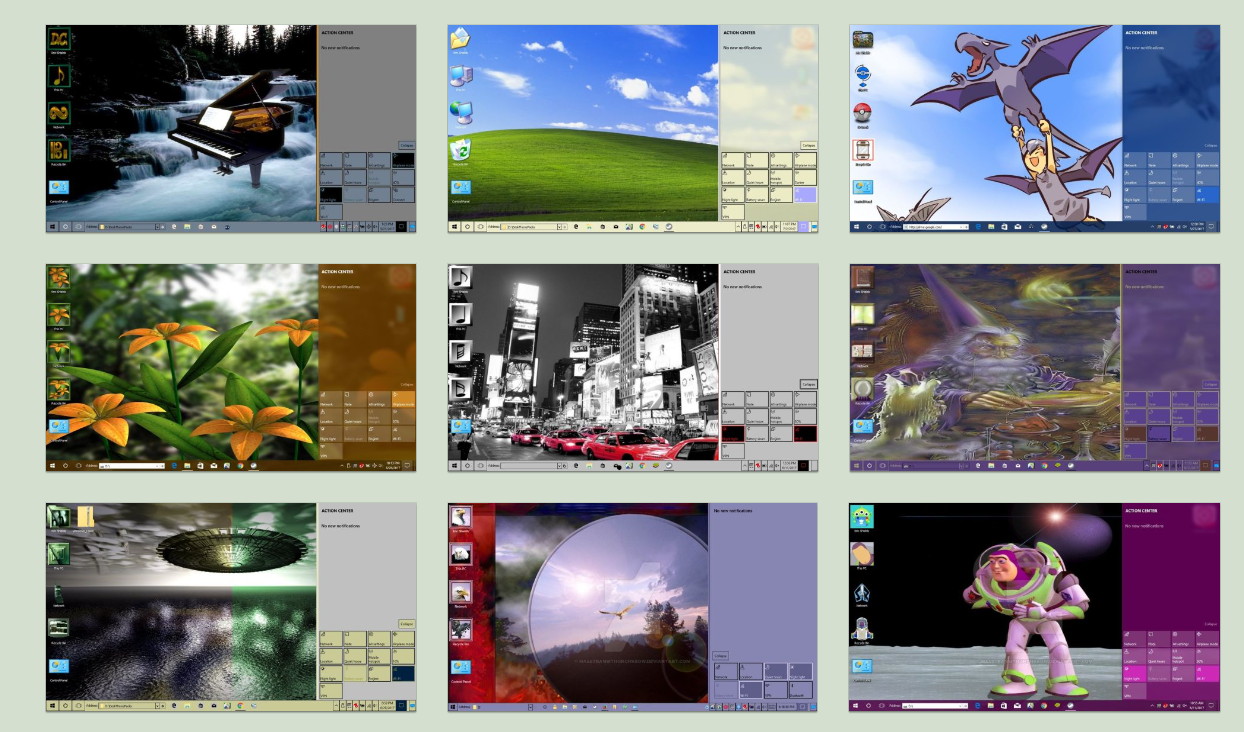Open Control Panel icon on Times Square desktop
The image size is (1244, 732).
point(461,426)
